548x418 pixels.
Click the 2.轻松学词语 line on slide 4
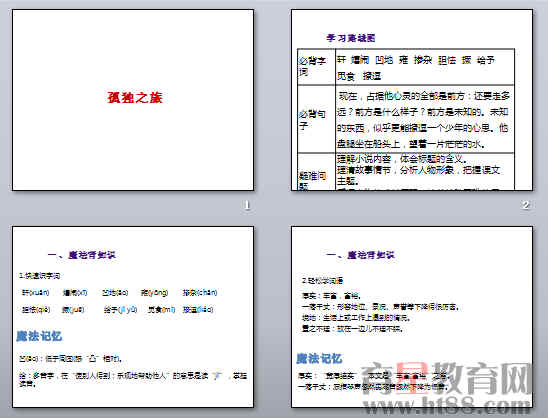[x=323, y=281]
